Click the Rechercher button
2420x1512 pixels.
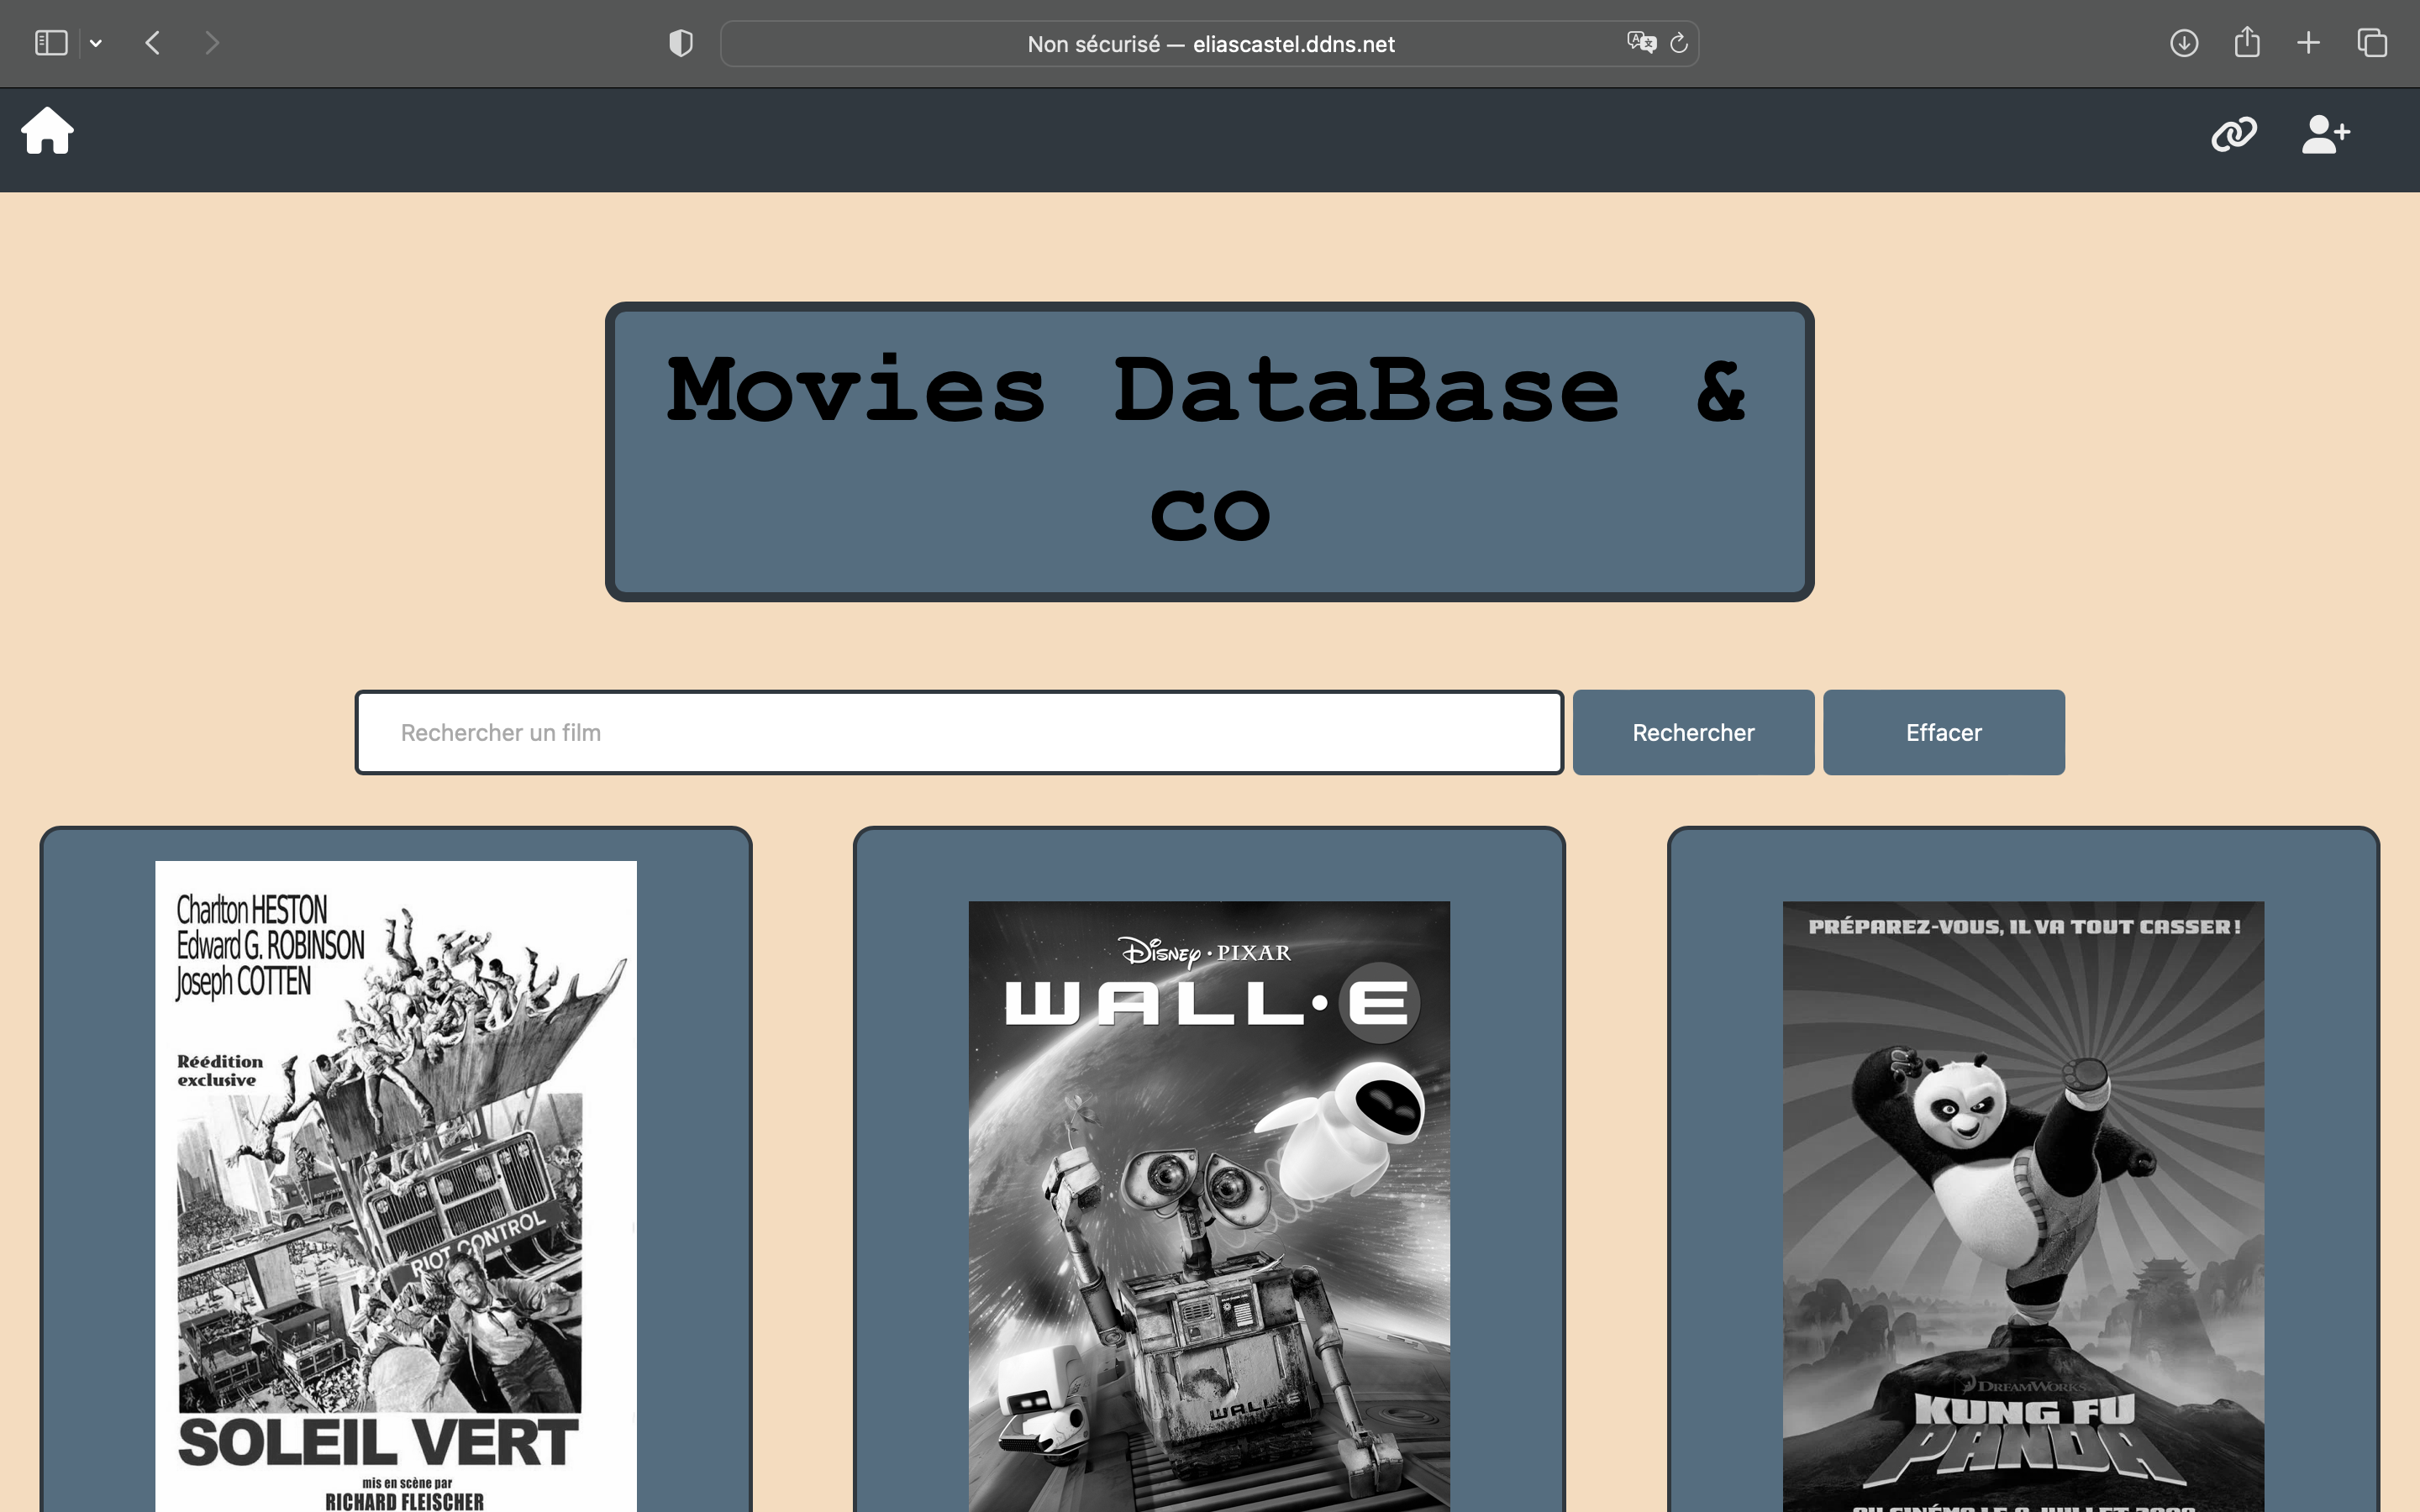point(1693,732)
